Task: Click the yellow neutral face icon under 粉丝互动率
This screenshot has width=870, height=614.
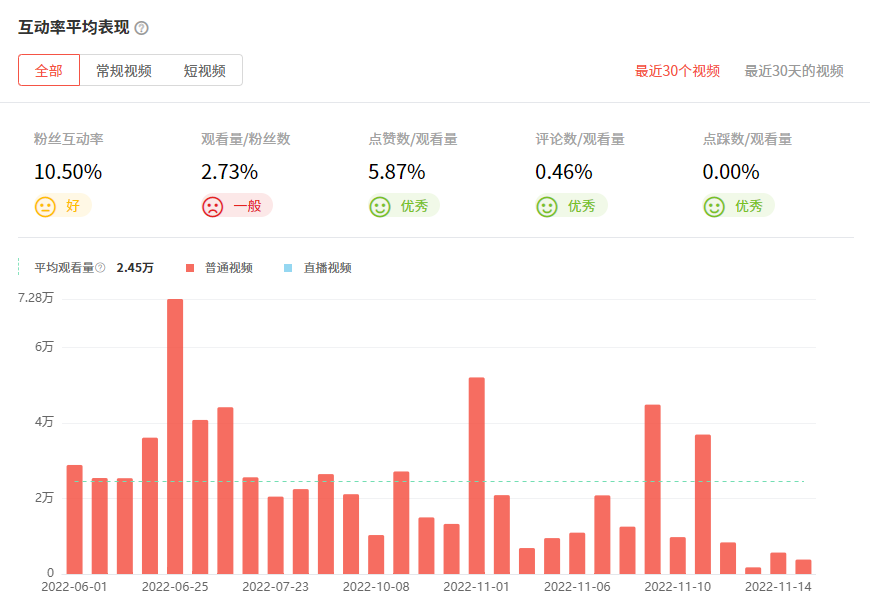Action: pos(45,207)
